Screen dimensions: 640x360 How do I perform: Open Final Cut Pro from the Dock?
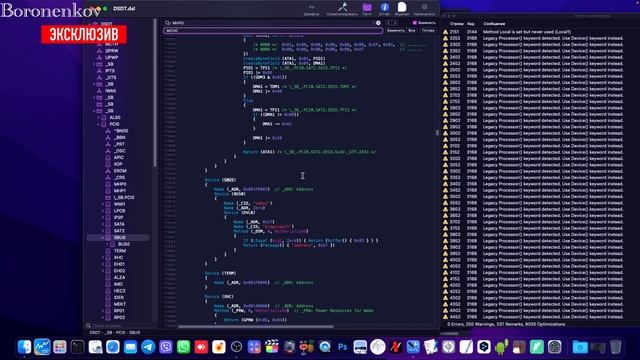click(271, 347)
